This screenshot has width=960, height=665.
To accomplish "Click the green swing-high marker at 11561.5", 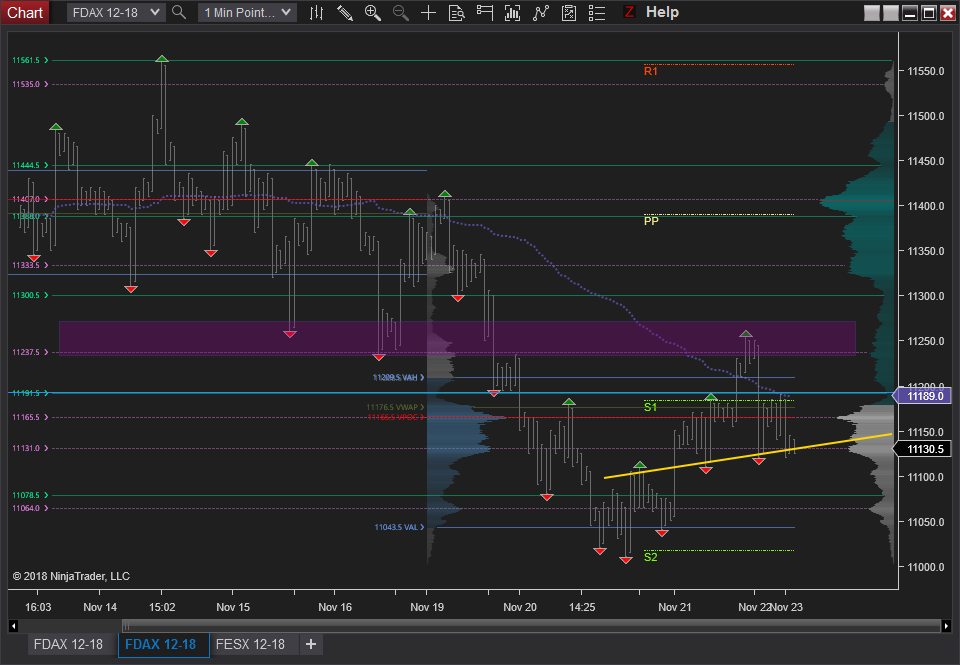I will point(162,59).
